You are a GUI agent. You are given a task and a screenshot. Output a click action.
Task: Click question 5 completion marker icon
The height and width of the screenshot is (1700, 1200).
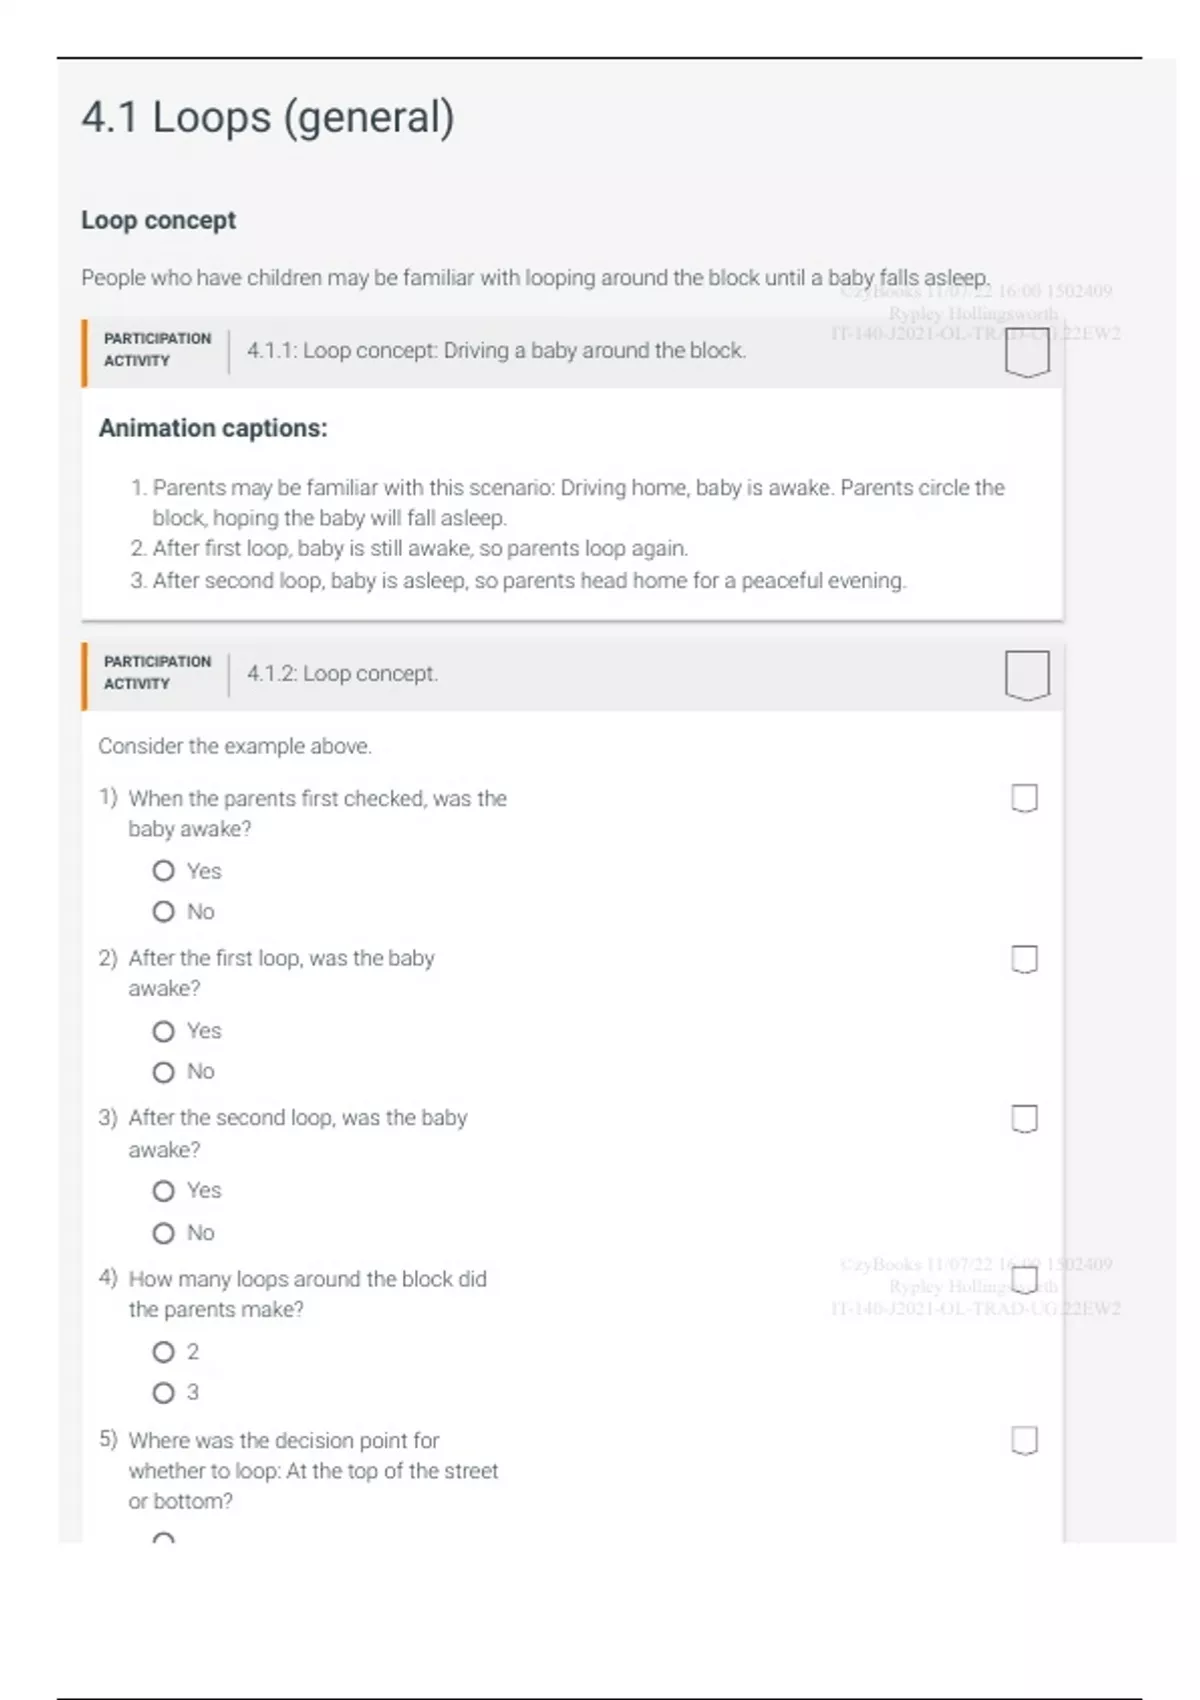pyautogui.click(x=1024, y=1440)
